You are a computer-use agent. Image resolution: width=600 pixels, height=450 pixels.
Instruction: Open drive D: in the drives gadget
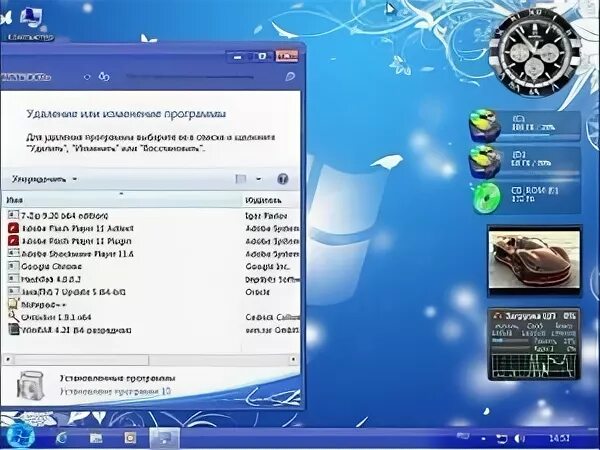525,162
